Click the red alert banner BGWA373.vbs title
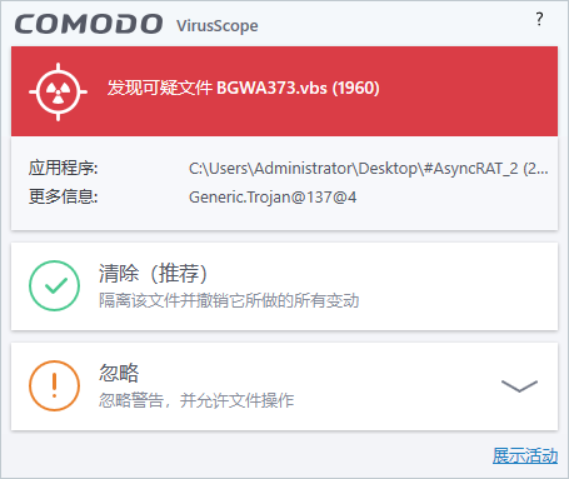This screenshot has width=569, height=479. point(243,88)
